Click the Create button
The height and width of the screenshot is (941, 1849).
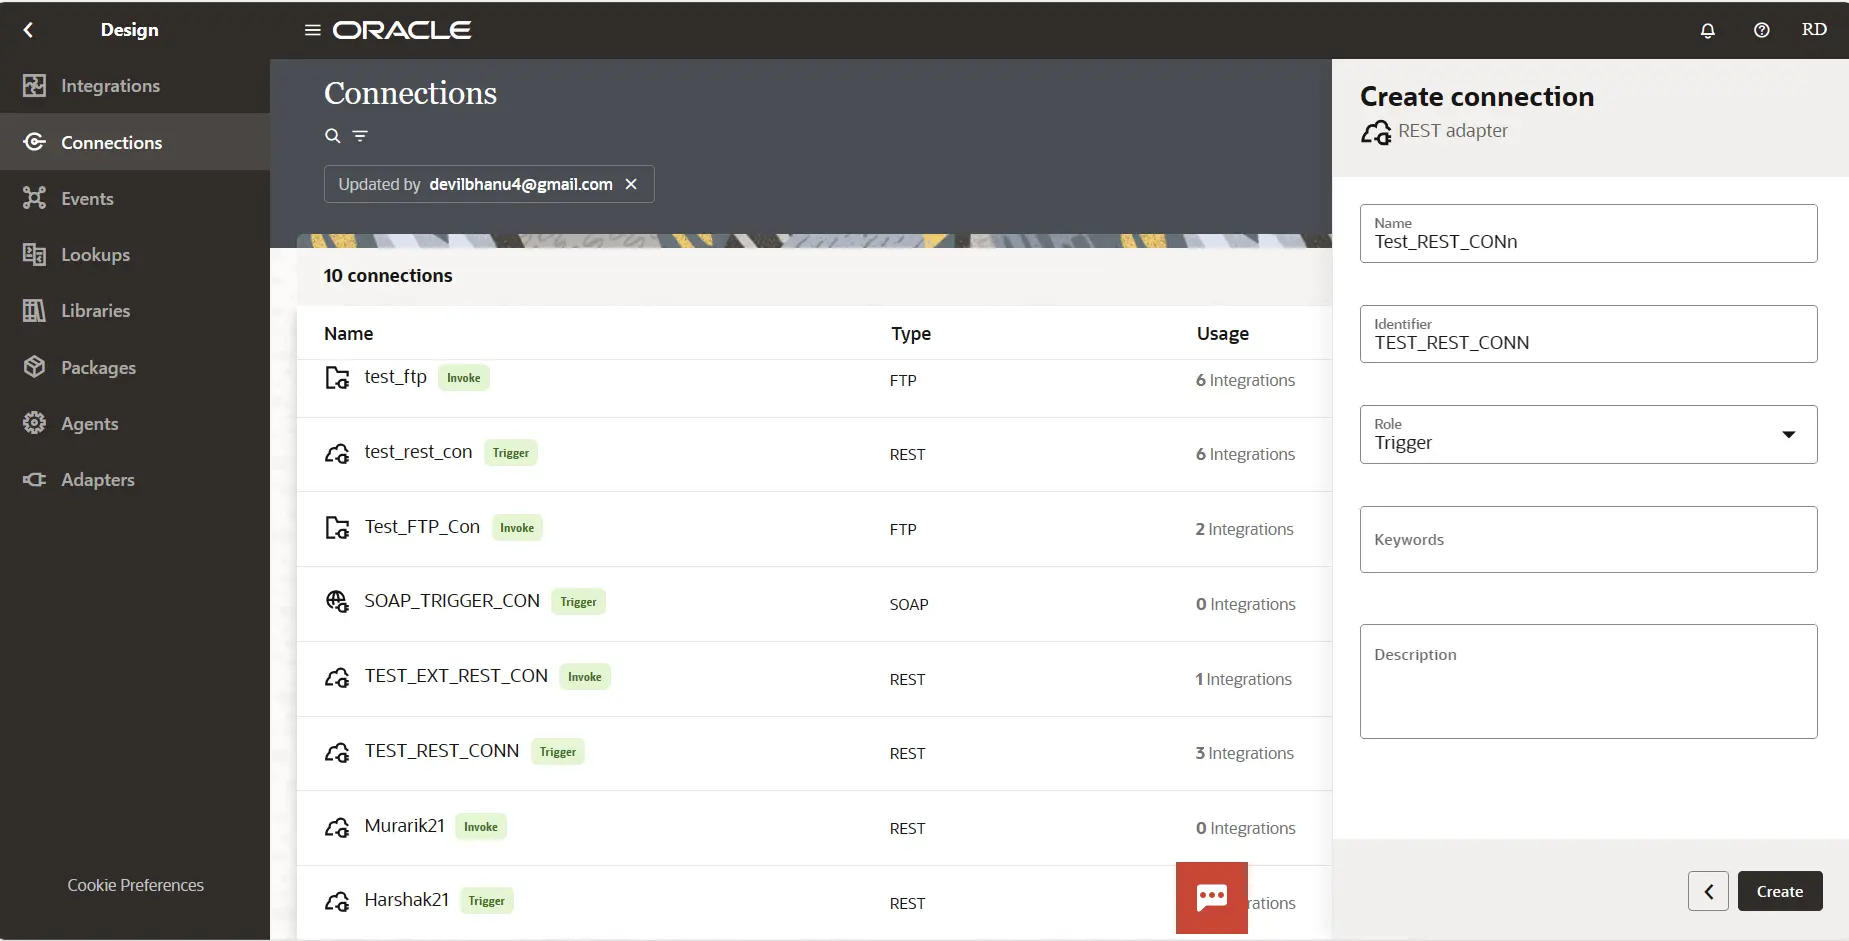1779,891
